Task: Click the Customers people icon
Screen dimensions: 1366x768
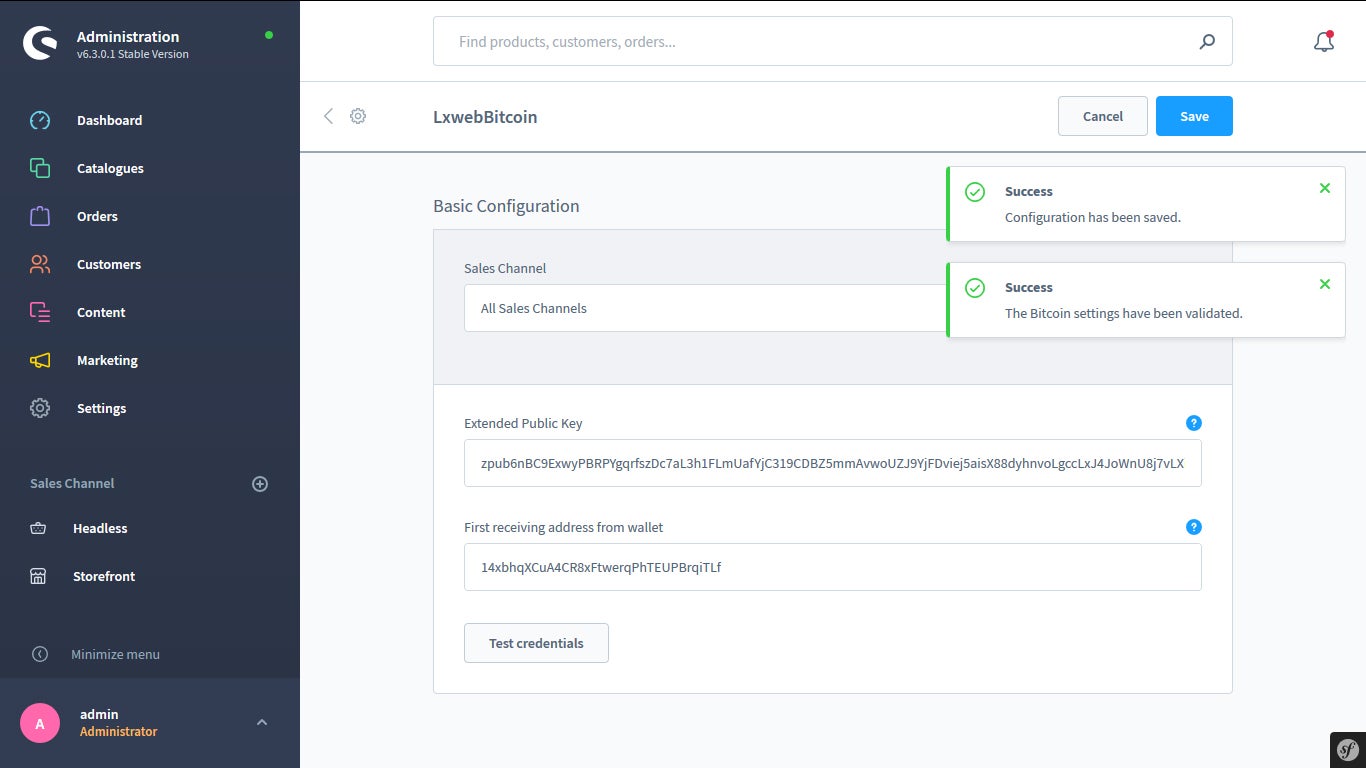Action: click(40, 264)
